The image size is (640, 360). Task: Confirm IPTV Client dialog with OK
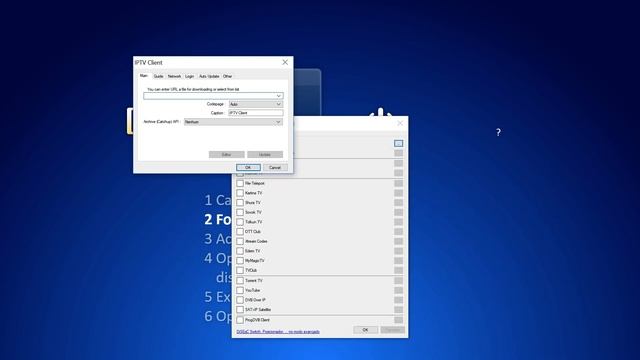tap(248, 168)
